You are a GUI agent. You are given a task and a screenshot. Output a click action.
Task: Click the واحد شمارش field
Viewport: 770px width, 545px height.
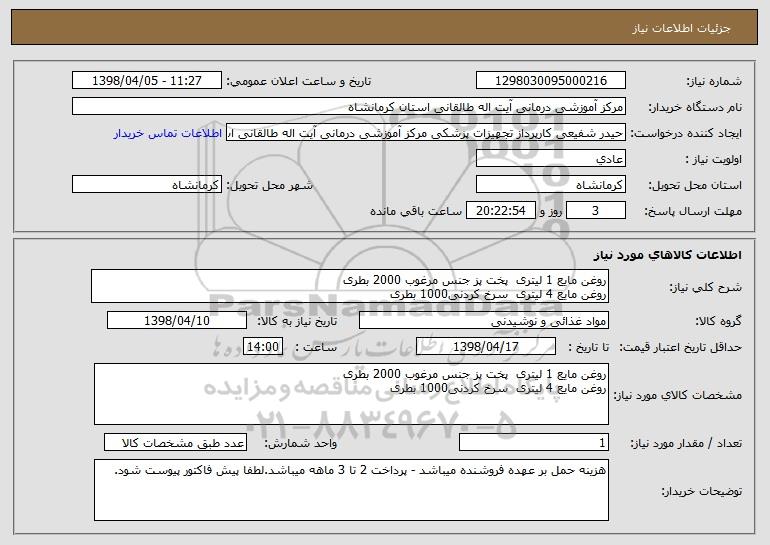coord(175,442)
